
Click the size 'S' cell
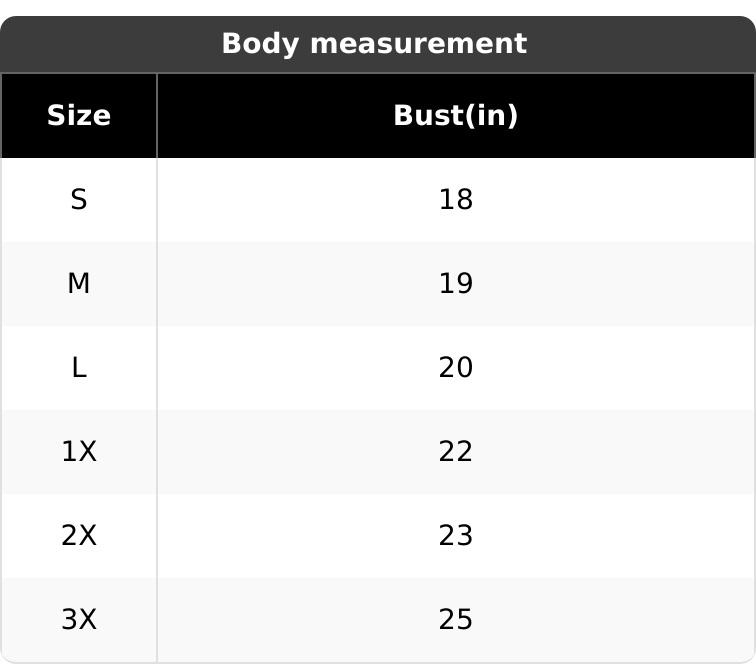pyautogui.click(x=78, y=200)
